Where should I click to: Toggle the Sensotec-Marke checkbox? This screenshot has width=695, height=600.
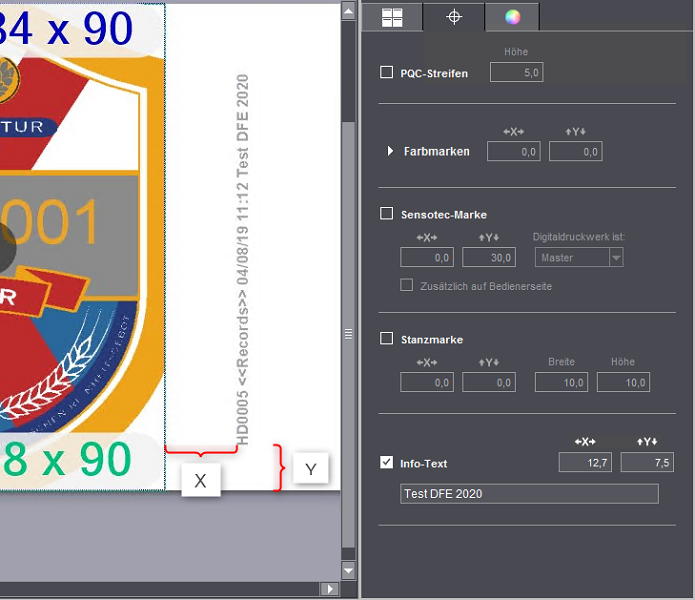[387, 213]
